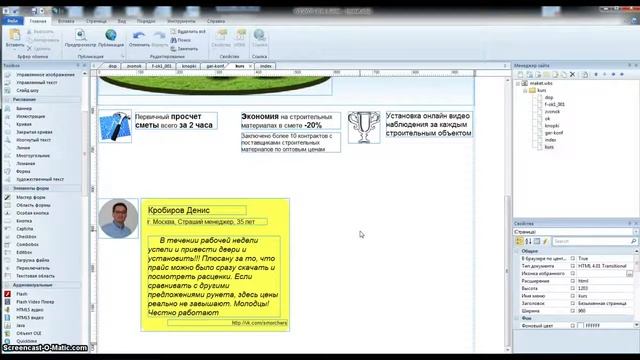Select the HTML5 видео item in Toolbox
This screenshot has width=640, height=360.
30,318
